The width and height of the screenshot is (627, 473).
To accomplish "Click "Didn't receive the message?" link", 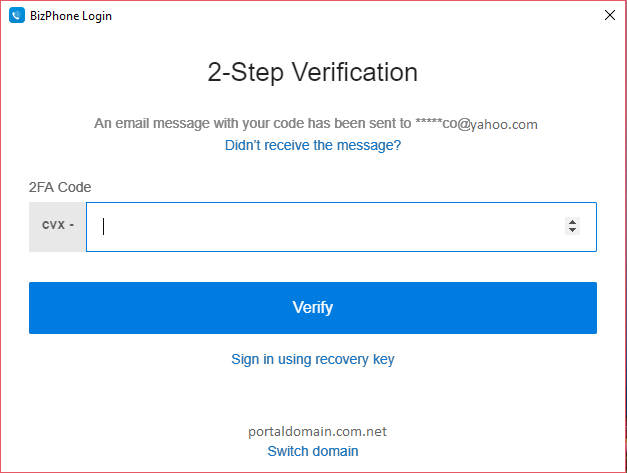I will click(313, 145).
